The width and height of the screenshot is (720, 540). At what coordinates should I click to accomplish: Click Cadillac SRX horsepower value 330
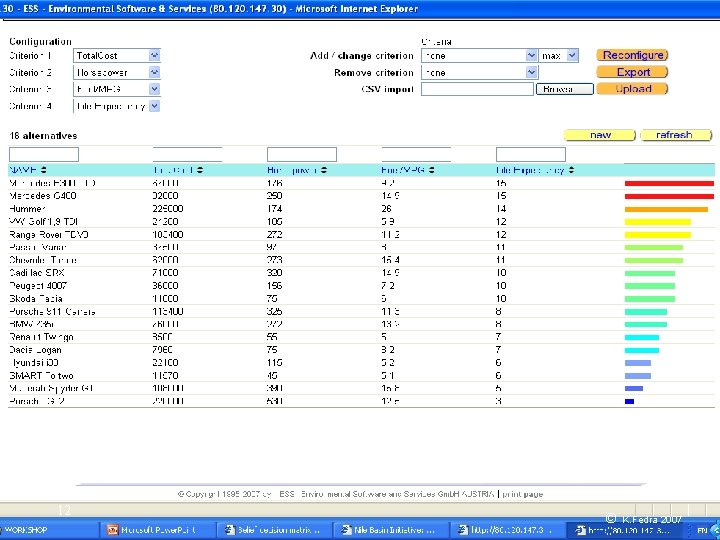coord(274,273)
